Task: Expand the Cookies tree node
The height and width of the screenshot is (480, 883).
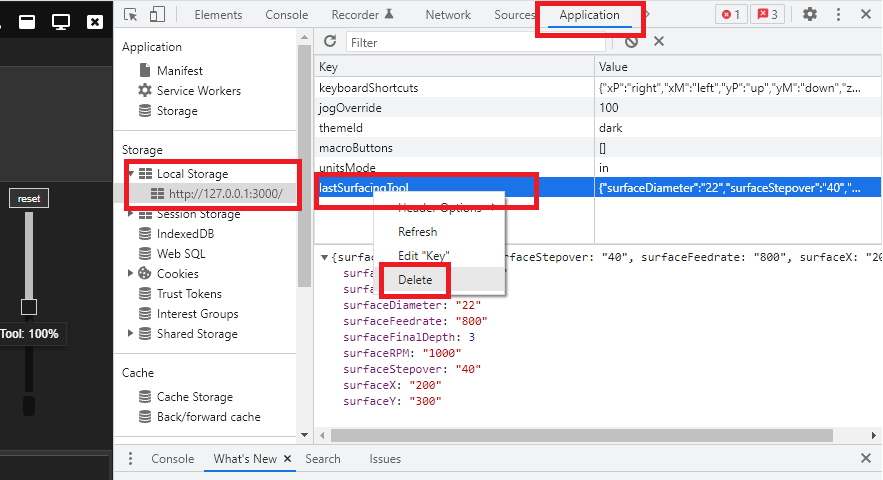Action: point(131,274)
